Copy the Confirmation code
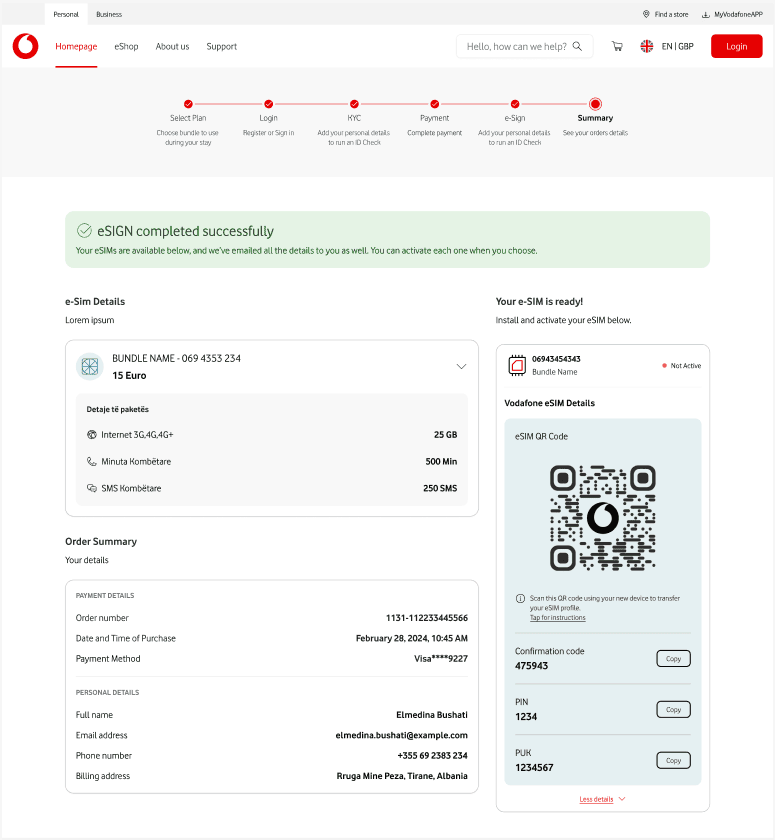 [x=673, y=658]
